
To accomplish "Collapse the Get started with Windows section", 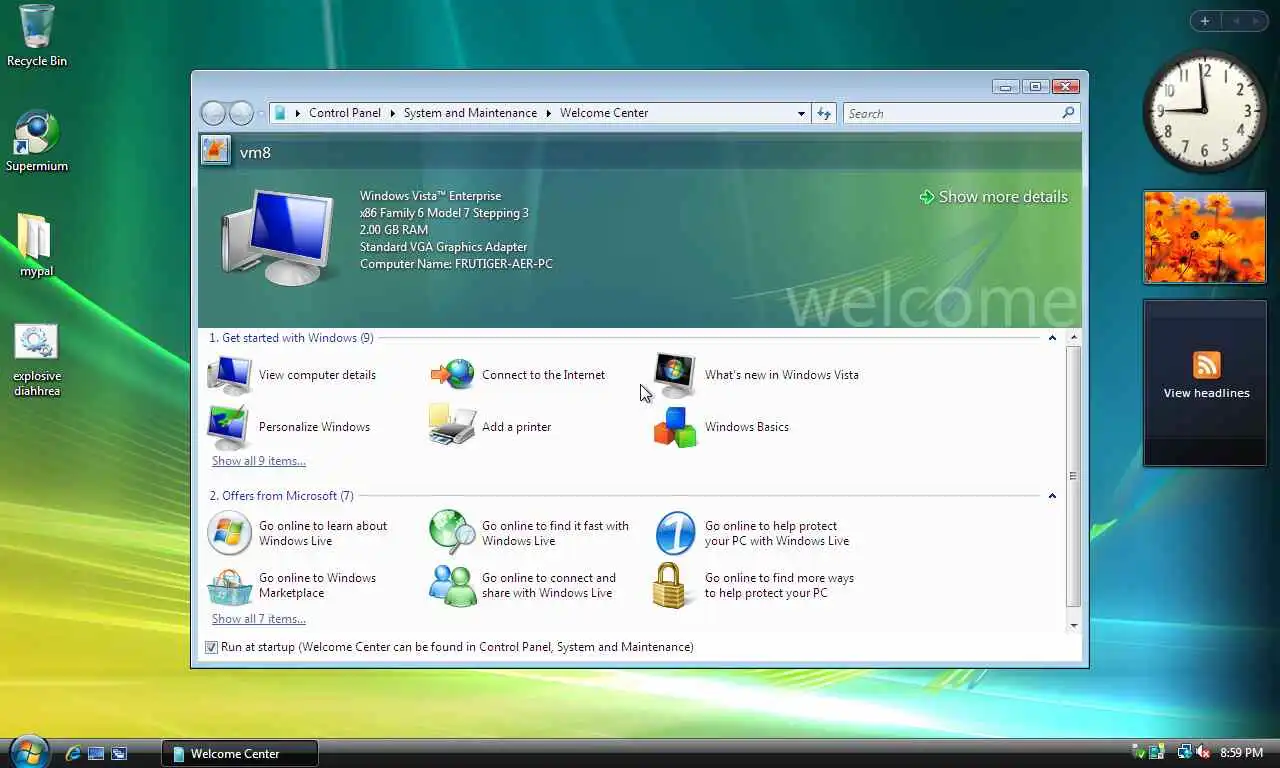I will 1052,338.
